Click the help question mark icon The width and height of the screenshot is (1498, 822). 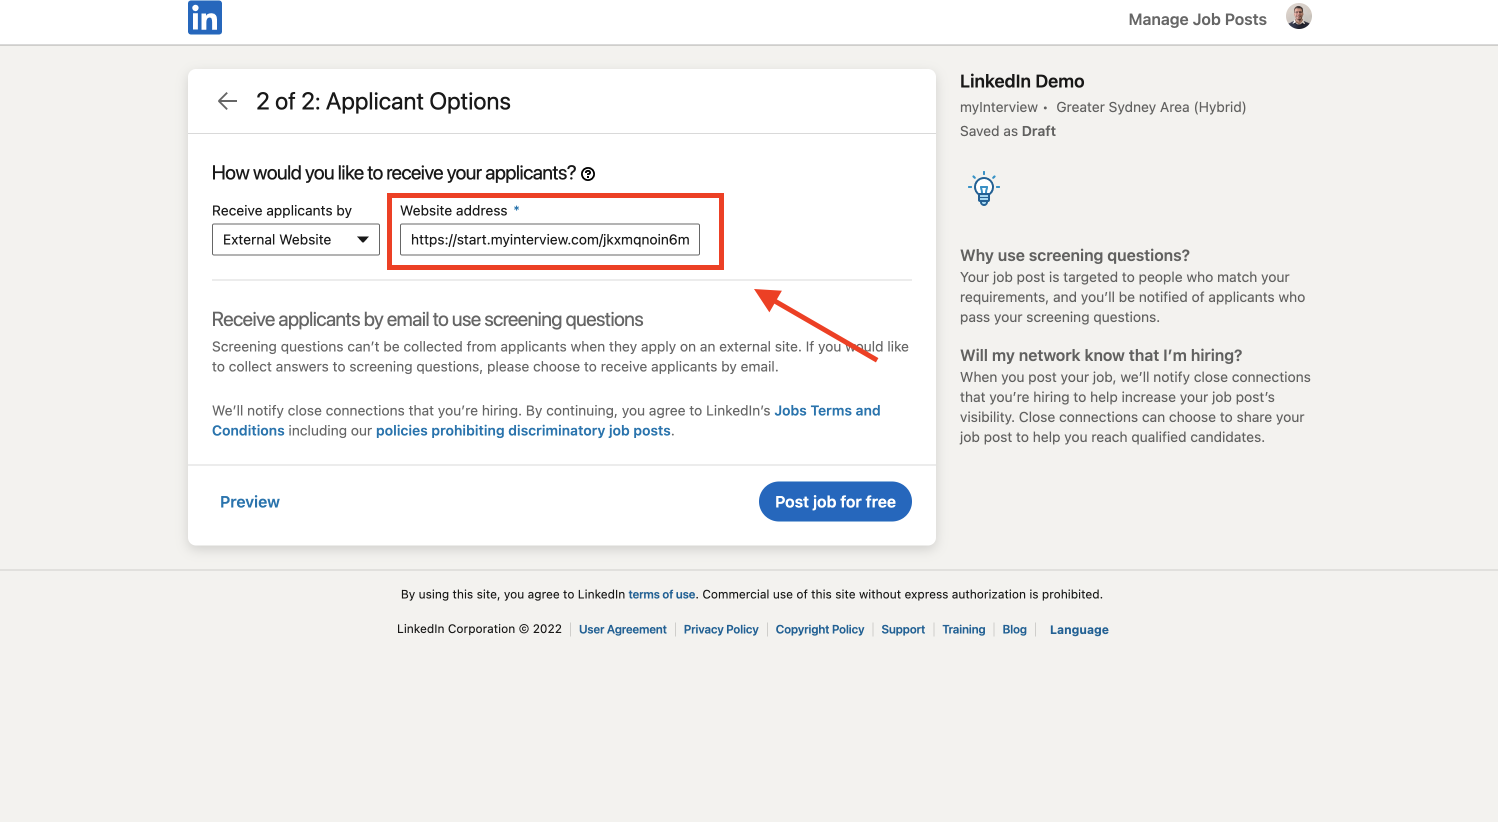tap(588, 174)
